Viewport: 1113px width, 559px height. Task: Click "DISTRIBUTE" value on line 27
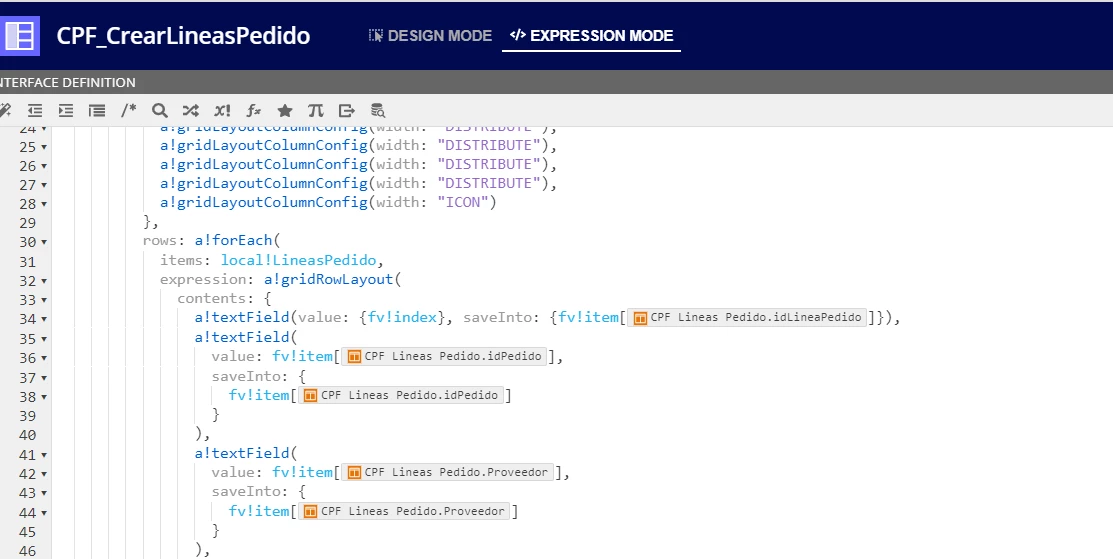tap(488, 183)
